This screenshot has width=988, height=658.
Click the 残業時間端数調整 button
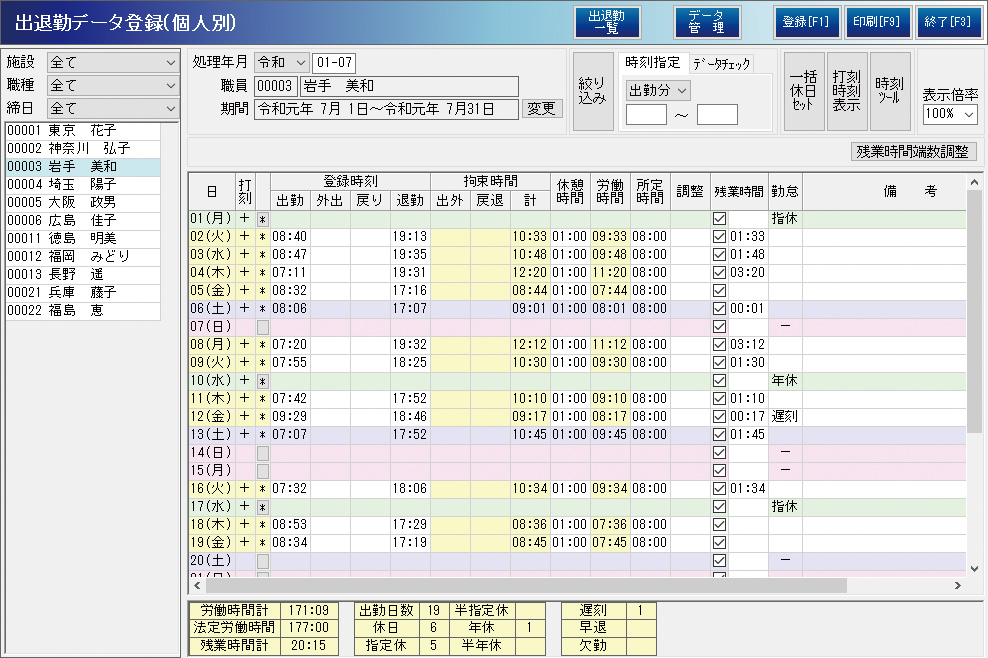tap(913, 152)
